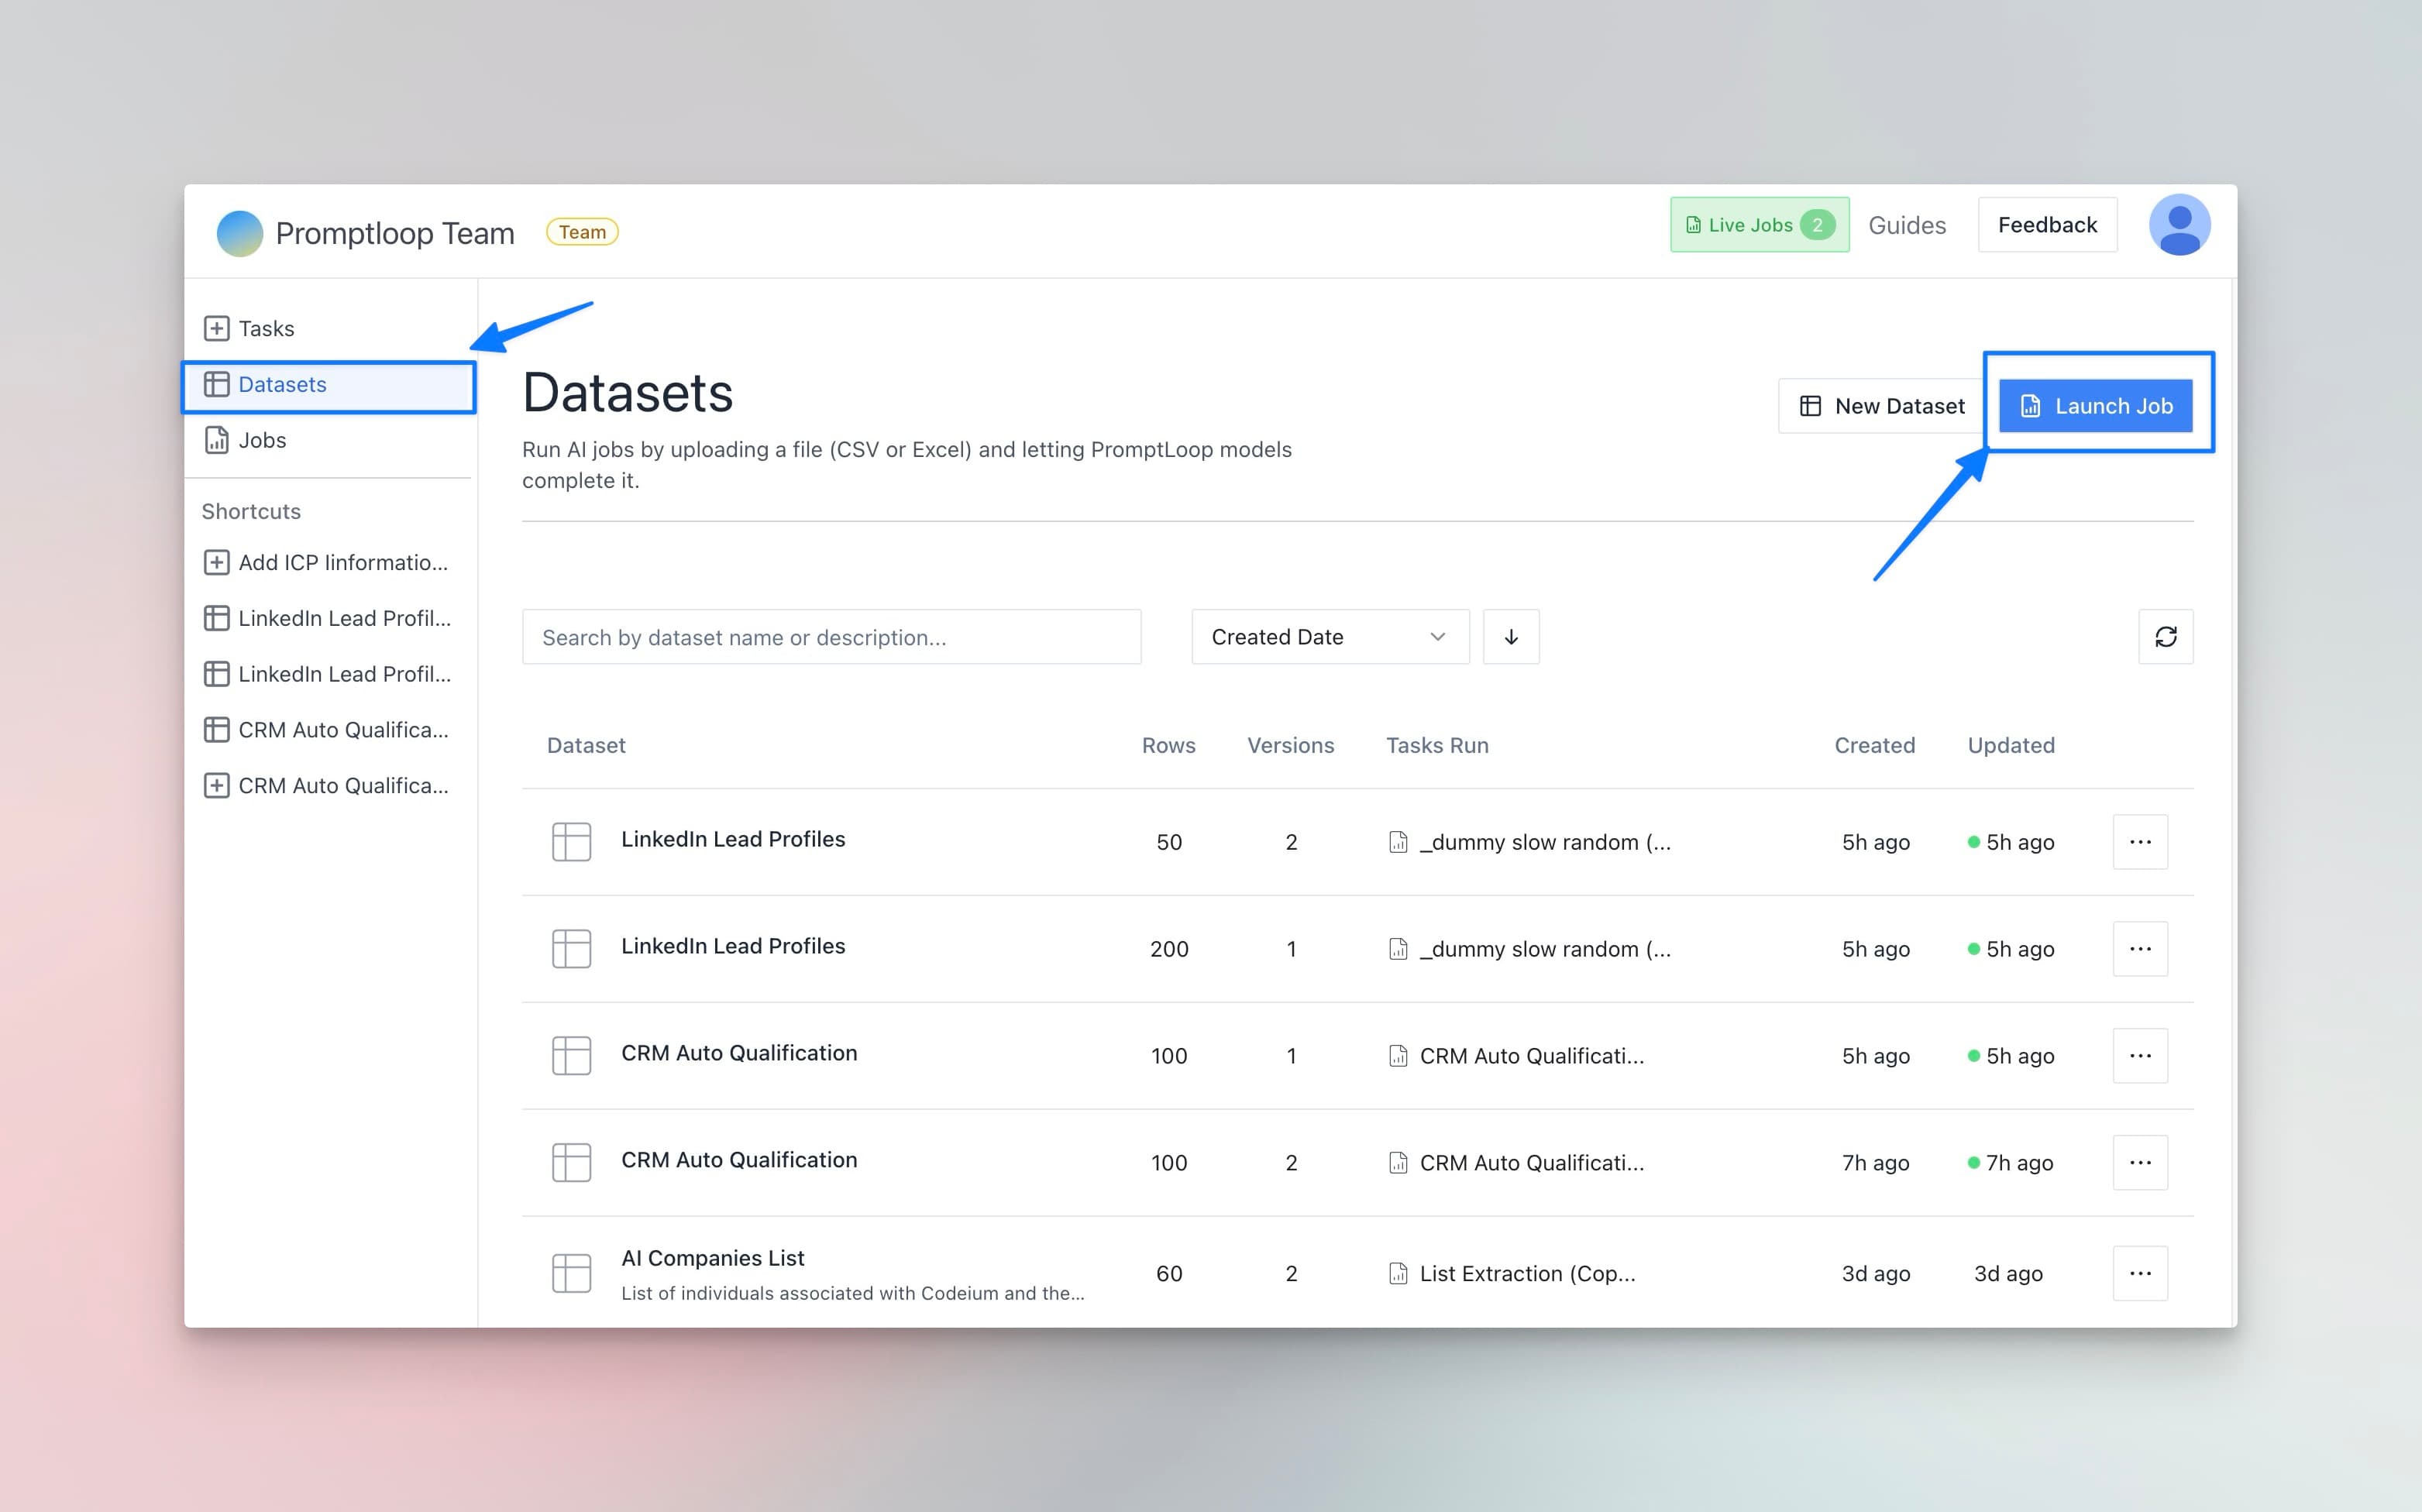The height and width of the screenshot is (1512, 2422).
Task: Open the options menu for CRM Auto Qualification
Action: pyautogui.click(x=2140, y=1055)
